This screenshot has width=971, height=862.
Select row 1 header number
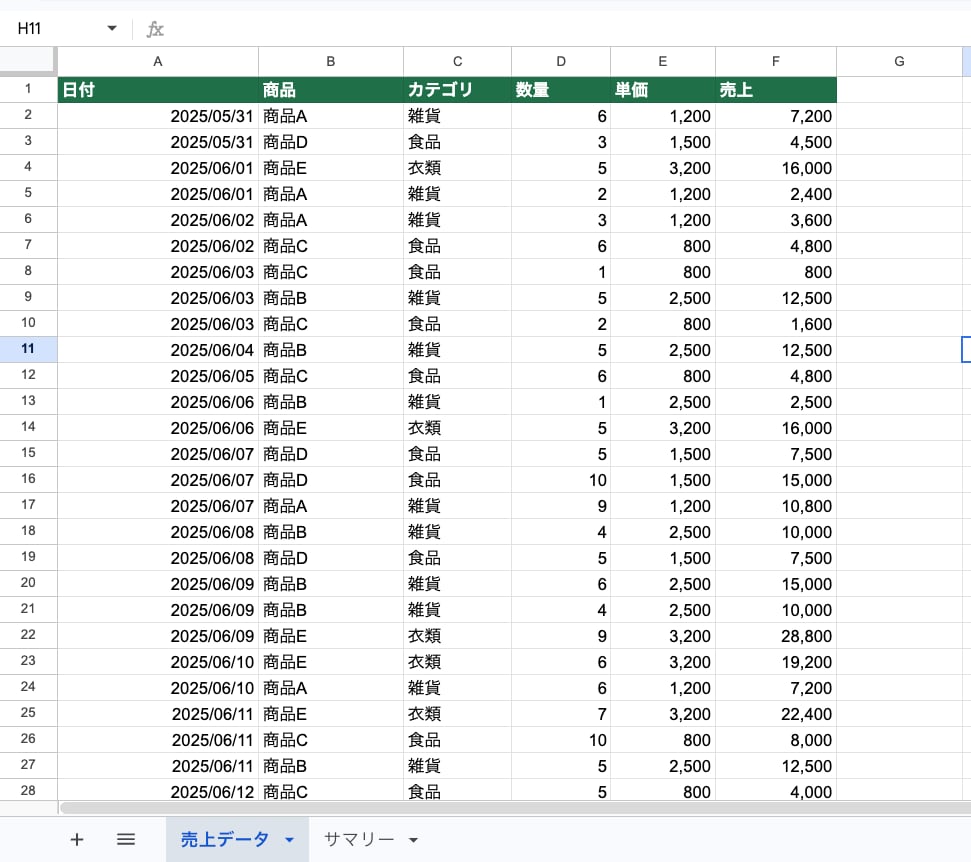coord(28,89)
